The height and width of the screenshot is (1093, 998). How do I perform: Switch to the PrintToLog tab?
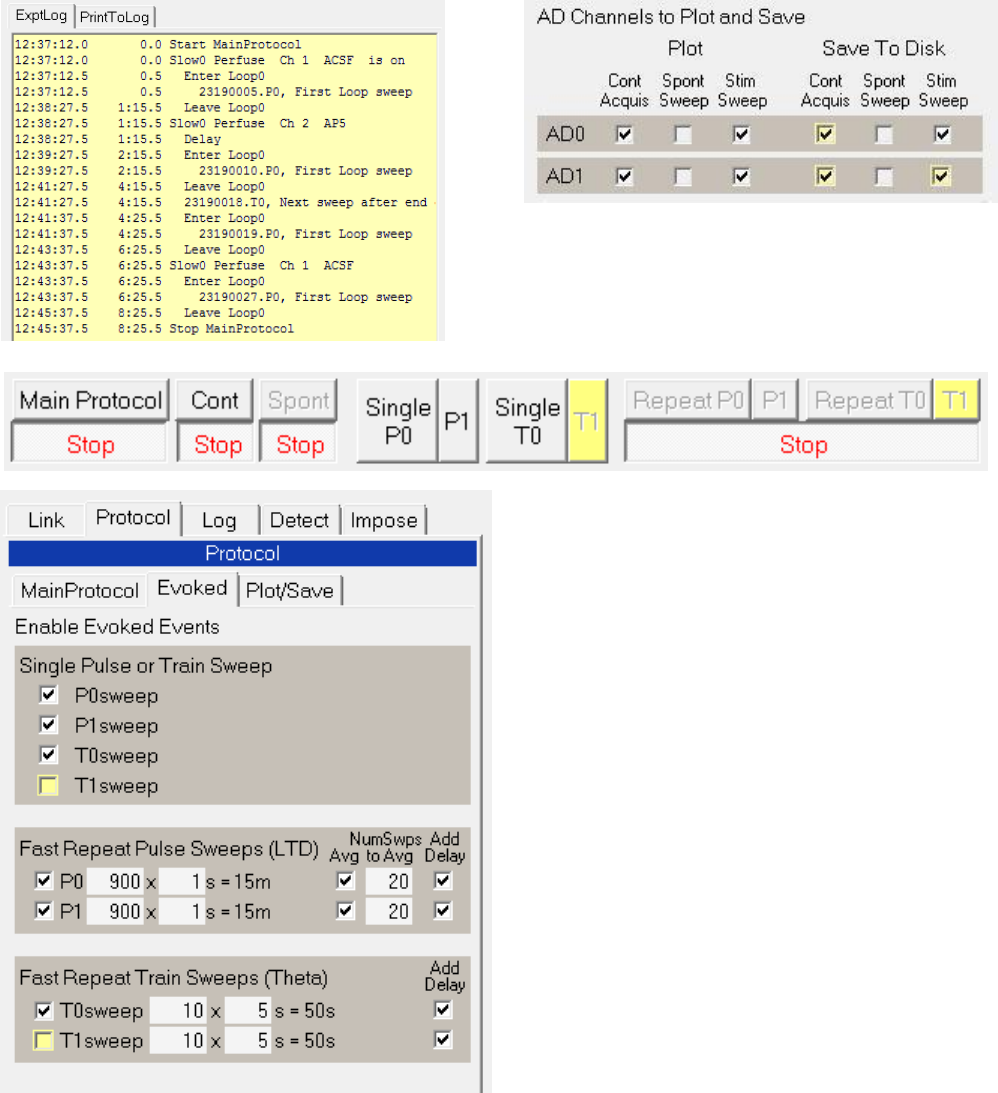(x=116, y=16)
